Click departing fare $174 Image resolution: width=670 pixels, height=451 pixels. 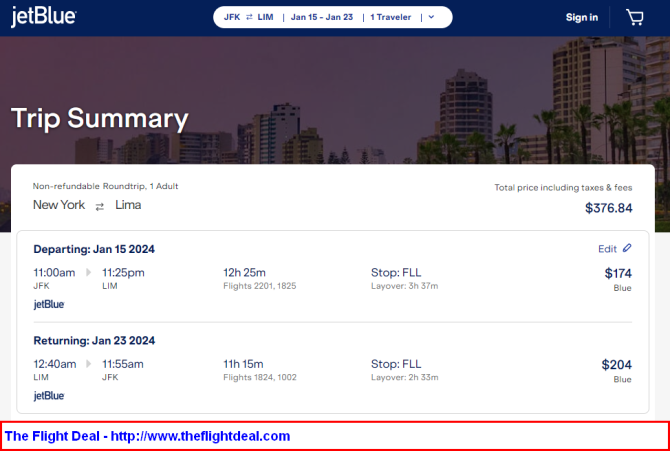(618, 273)
